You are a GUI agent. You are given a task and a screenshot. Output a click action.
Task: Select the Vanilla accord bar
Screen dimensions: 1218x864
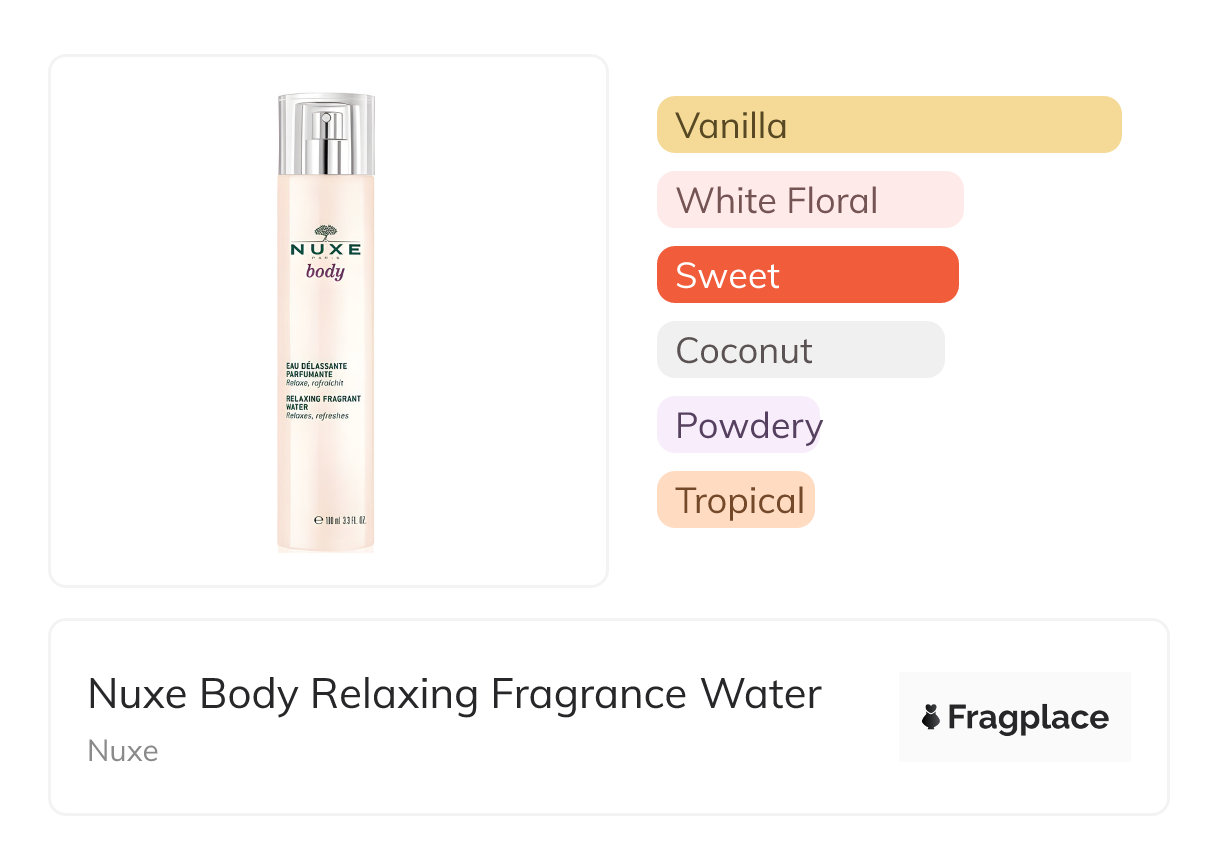click(x=888, y=125)
